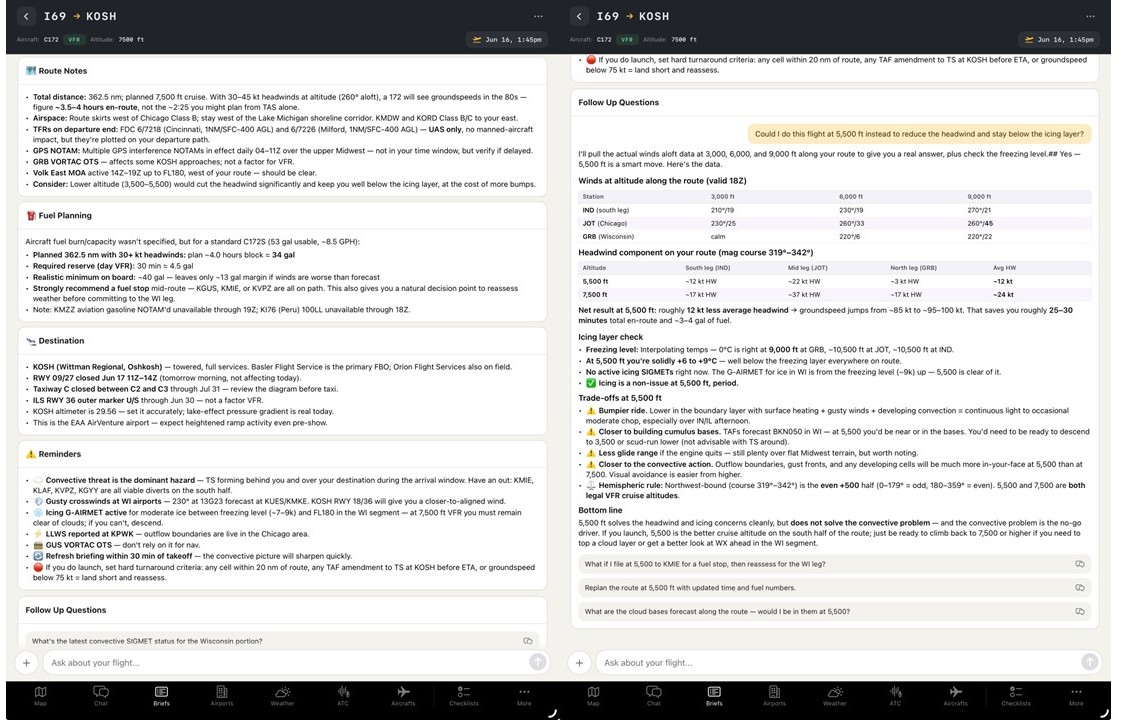Switch to Briefs tab in left pane
This screenshot has height=720, width=1121.
click(162, 696)
